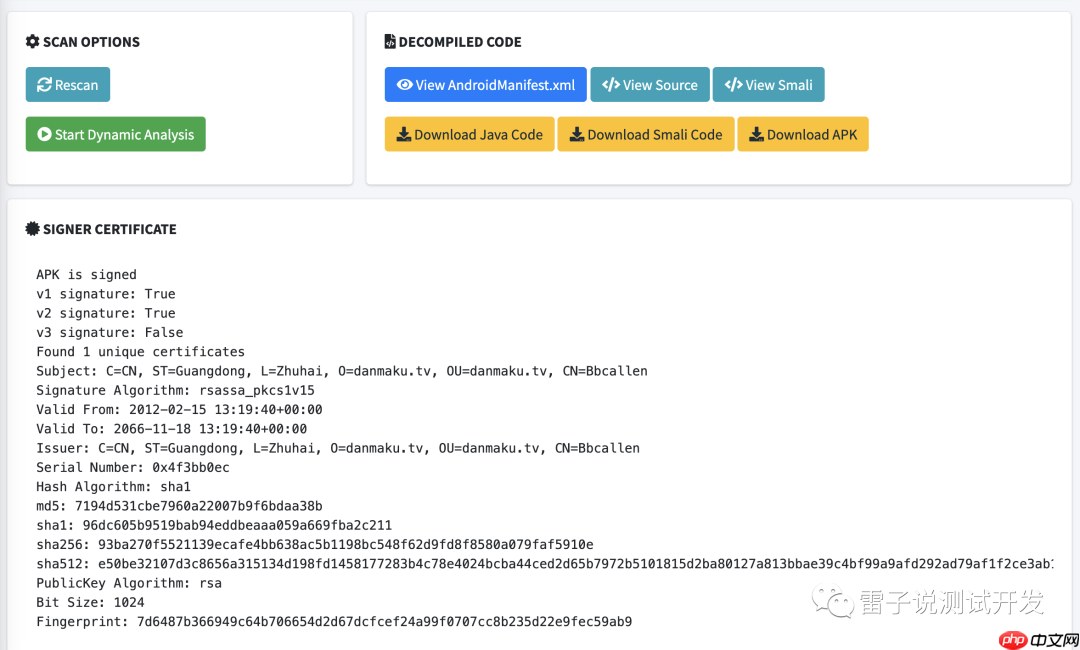Download Smali Code archive
The image size is (1080, 650).
(645, 134)
